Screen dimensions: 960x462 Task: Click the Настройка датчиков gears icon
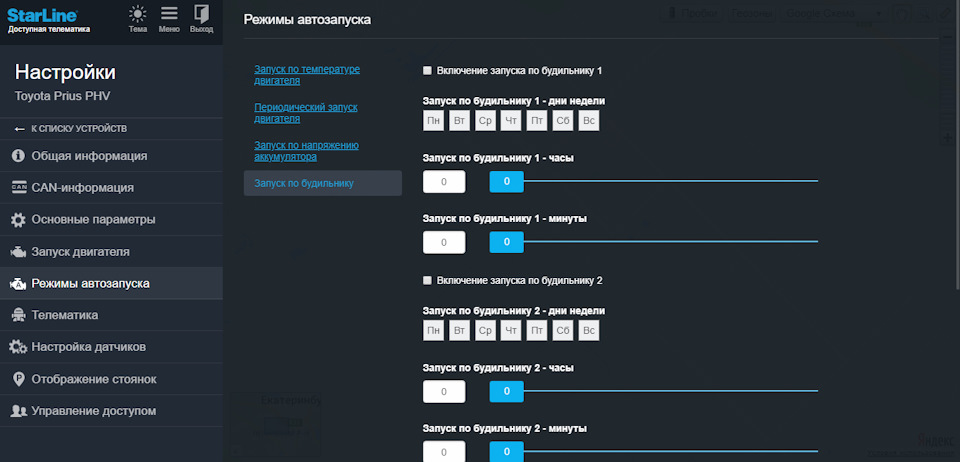19,347
